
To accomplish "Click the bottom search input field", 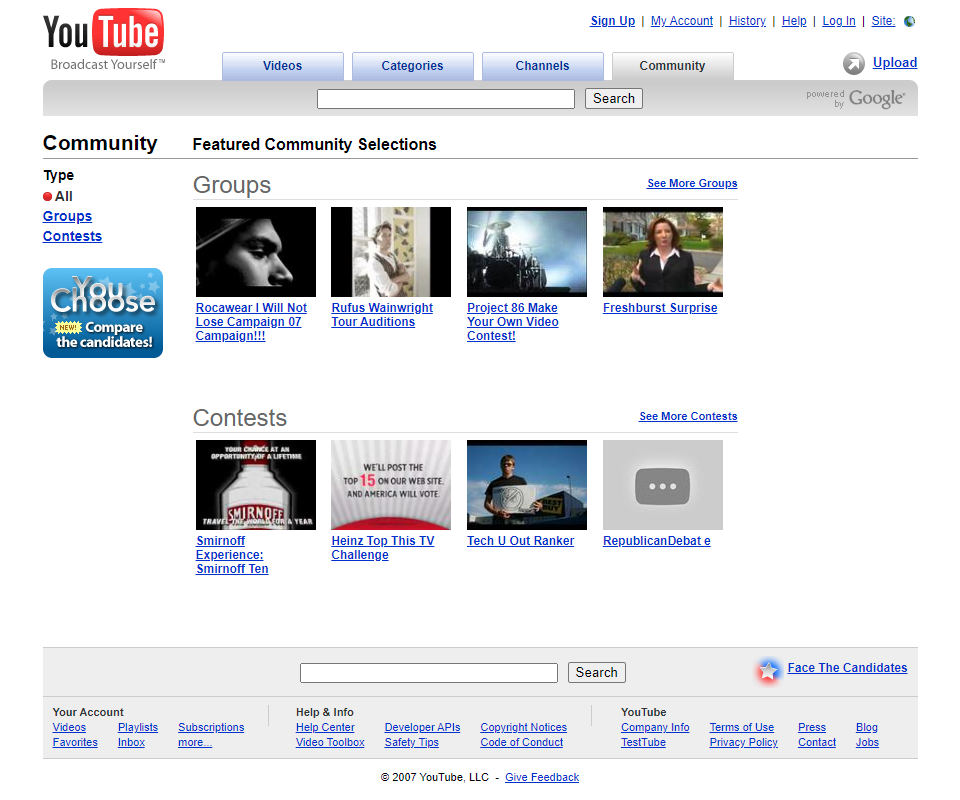I will [x=429, y=673].
